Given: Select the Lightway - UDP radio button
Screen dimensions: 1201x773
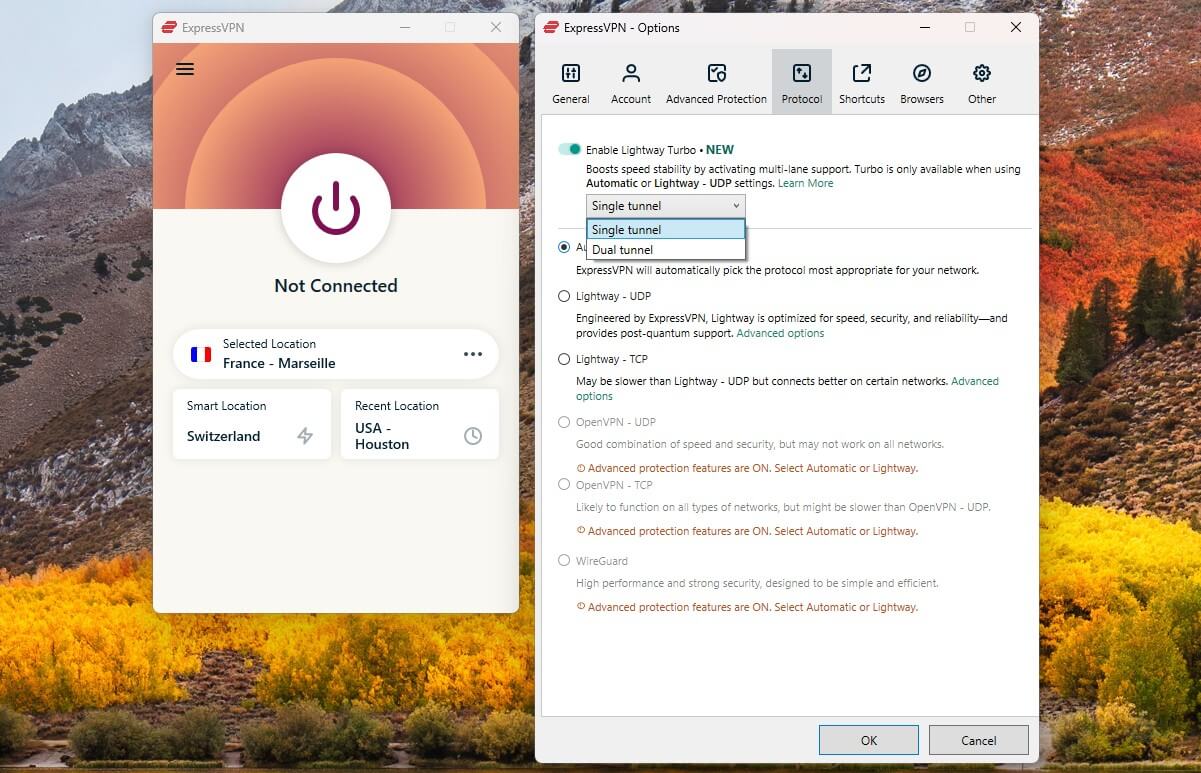Looking at the screenshot, I should 564,296.
